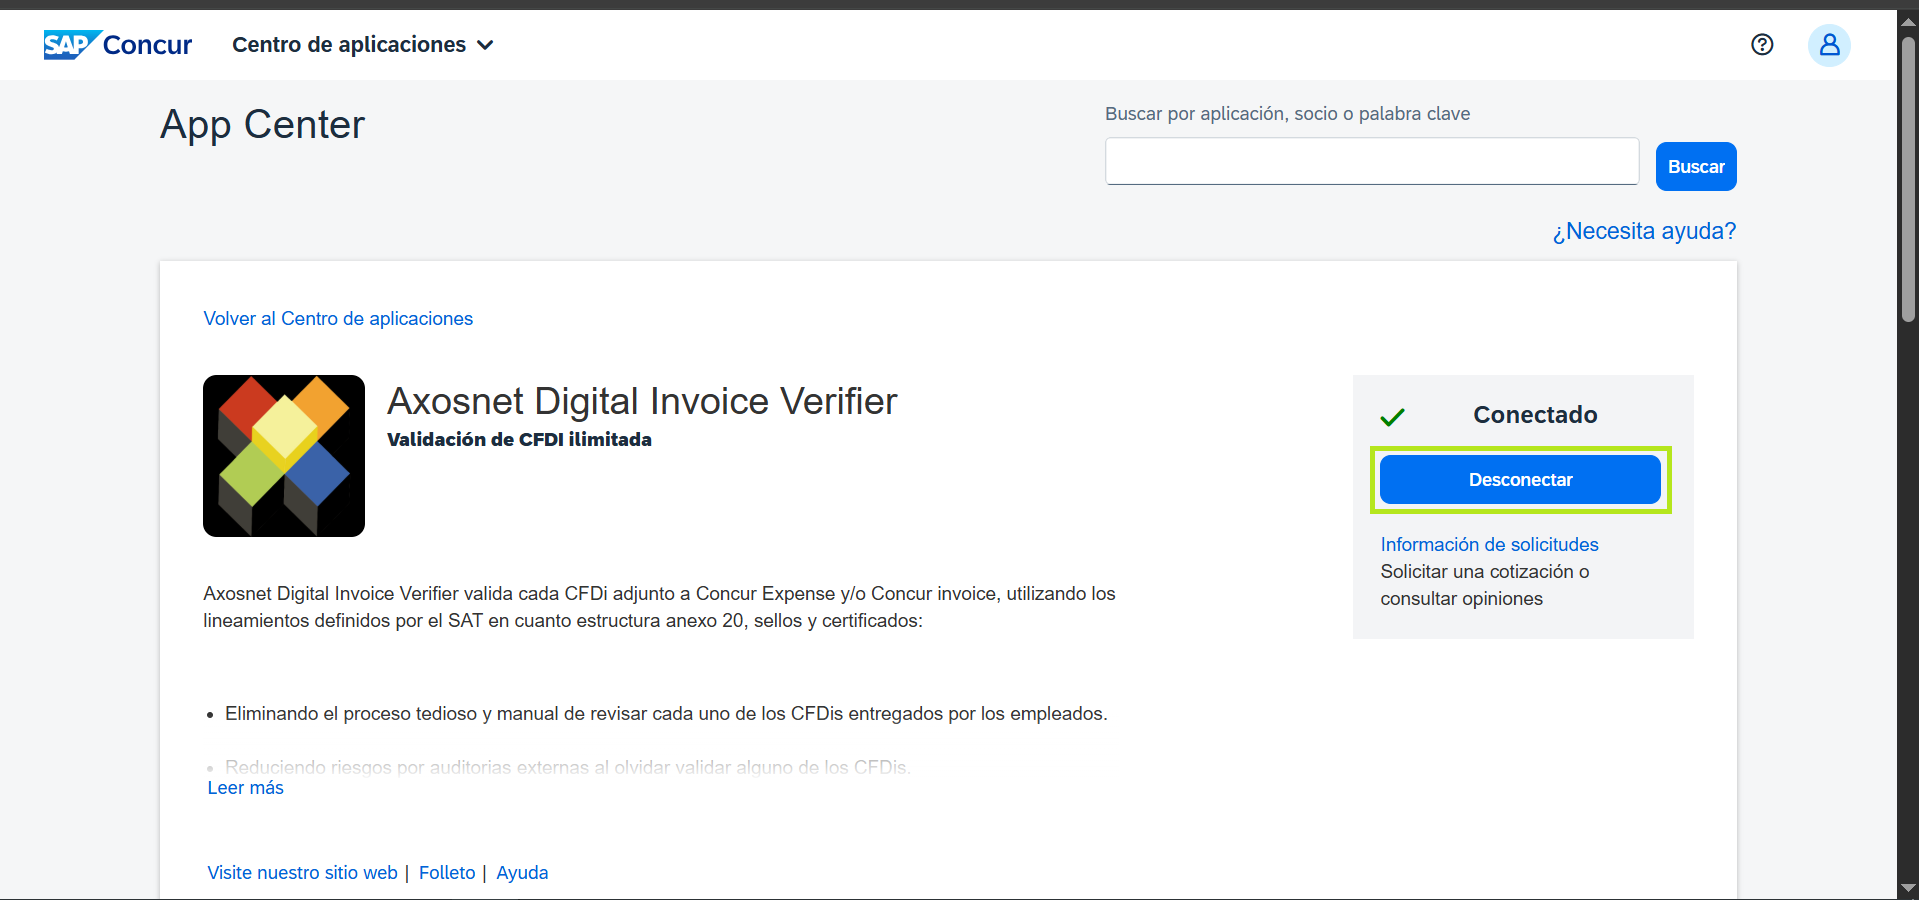Click the vertical page scrollbar thumb
This screenshot has height=900, width=1919.
1908,180
